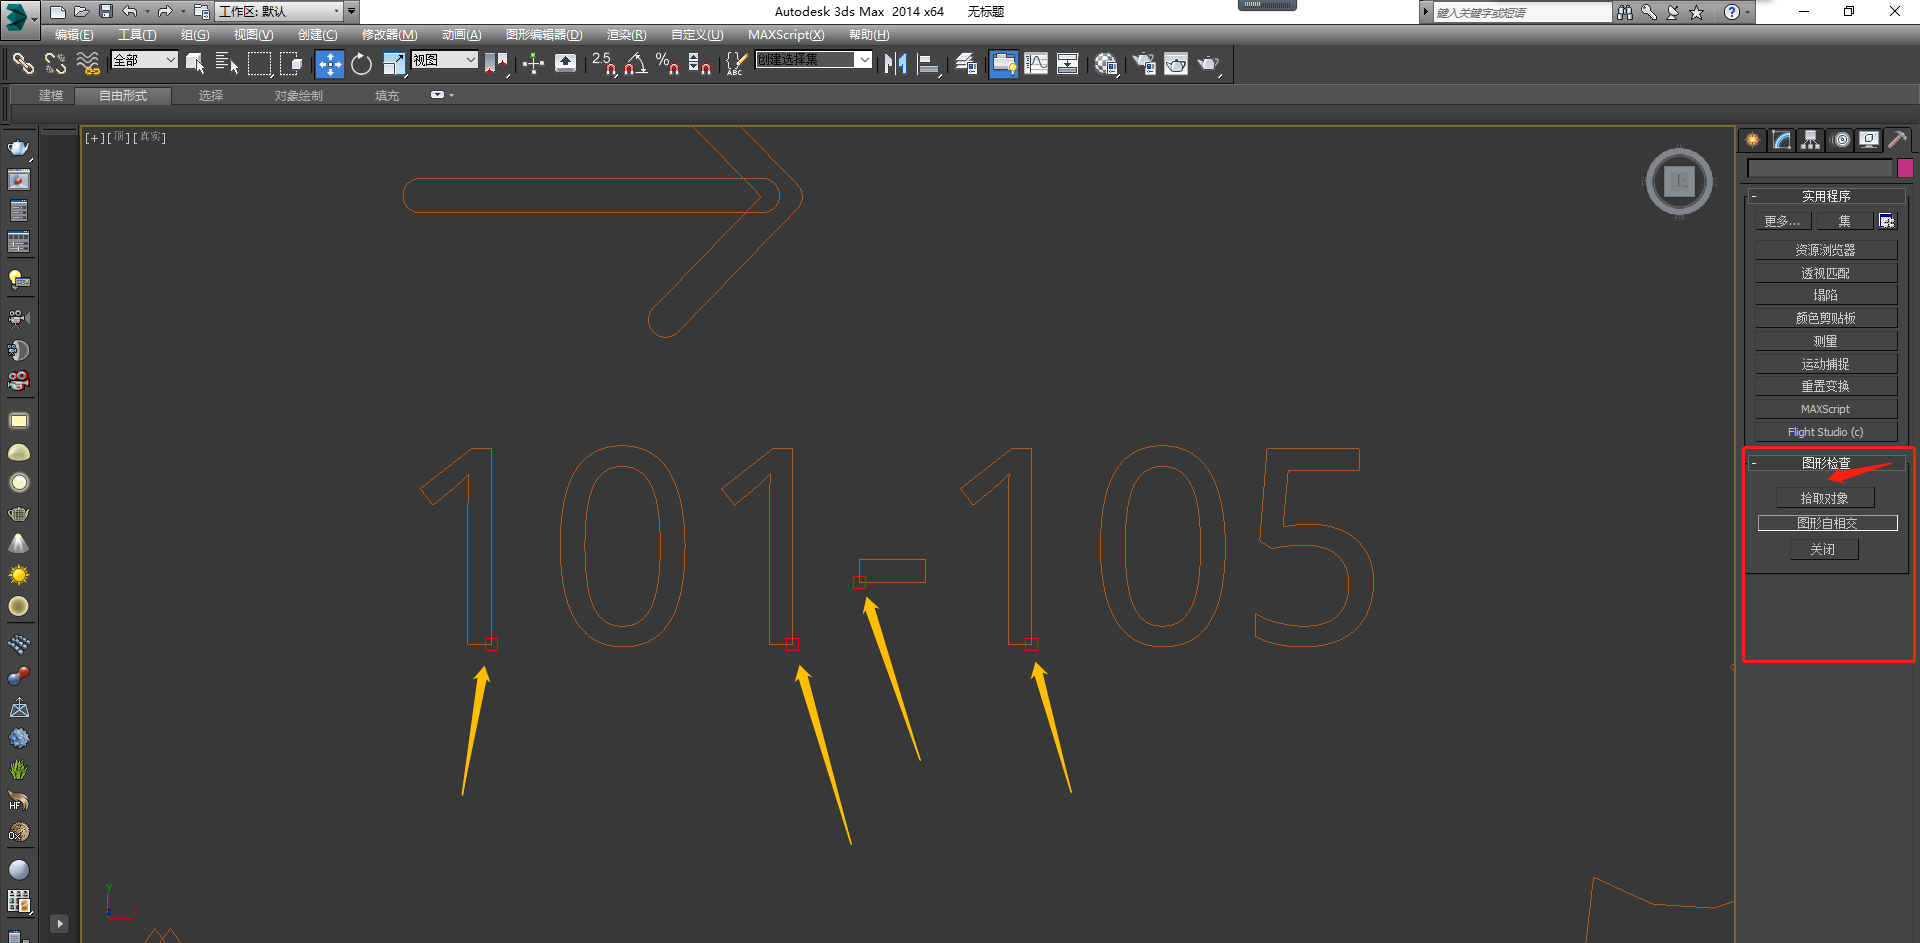
Task: Toggle Percent Snap
Action: pyautogui.click(x=668, y=64)
